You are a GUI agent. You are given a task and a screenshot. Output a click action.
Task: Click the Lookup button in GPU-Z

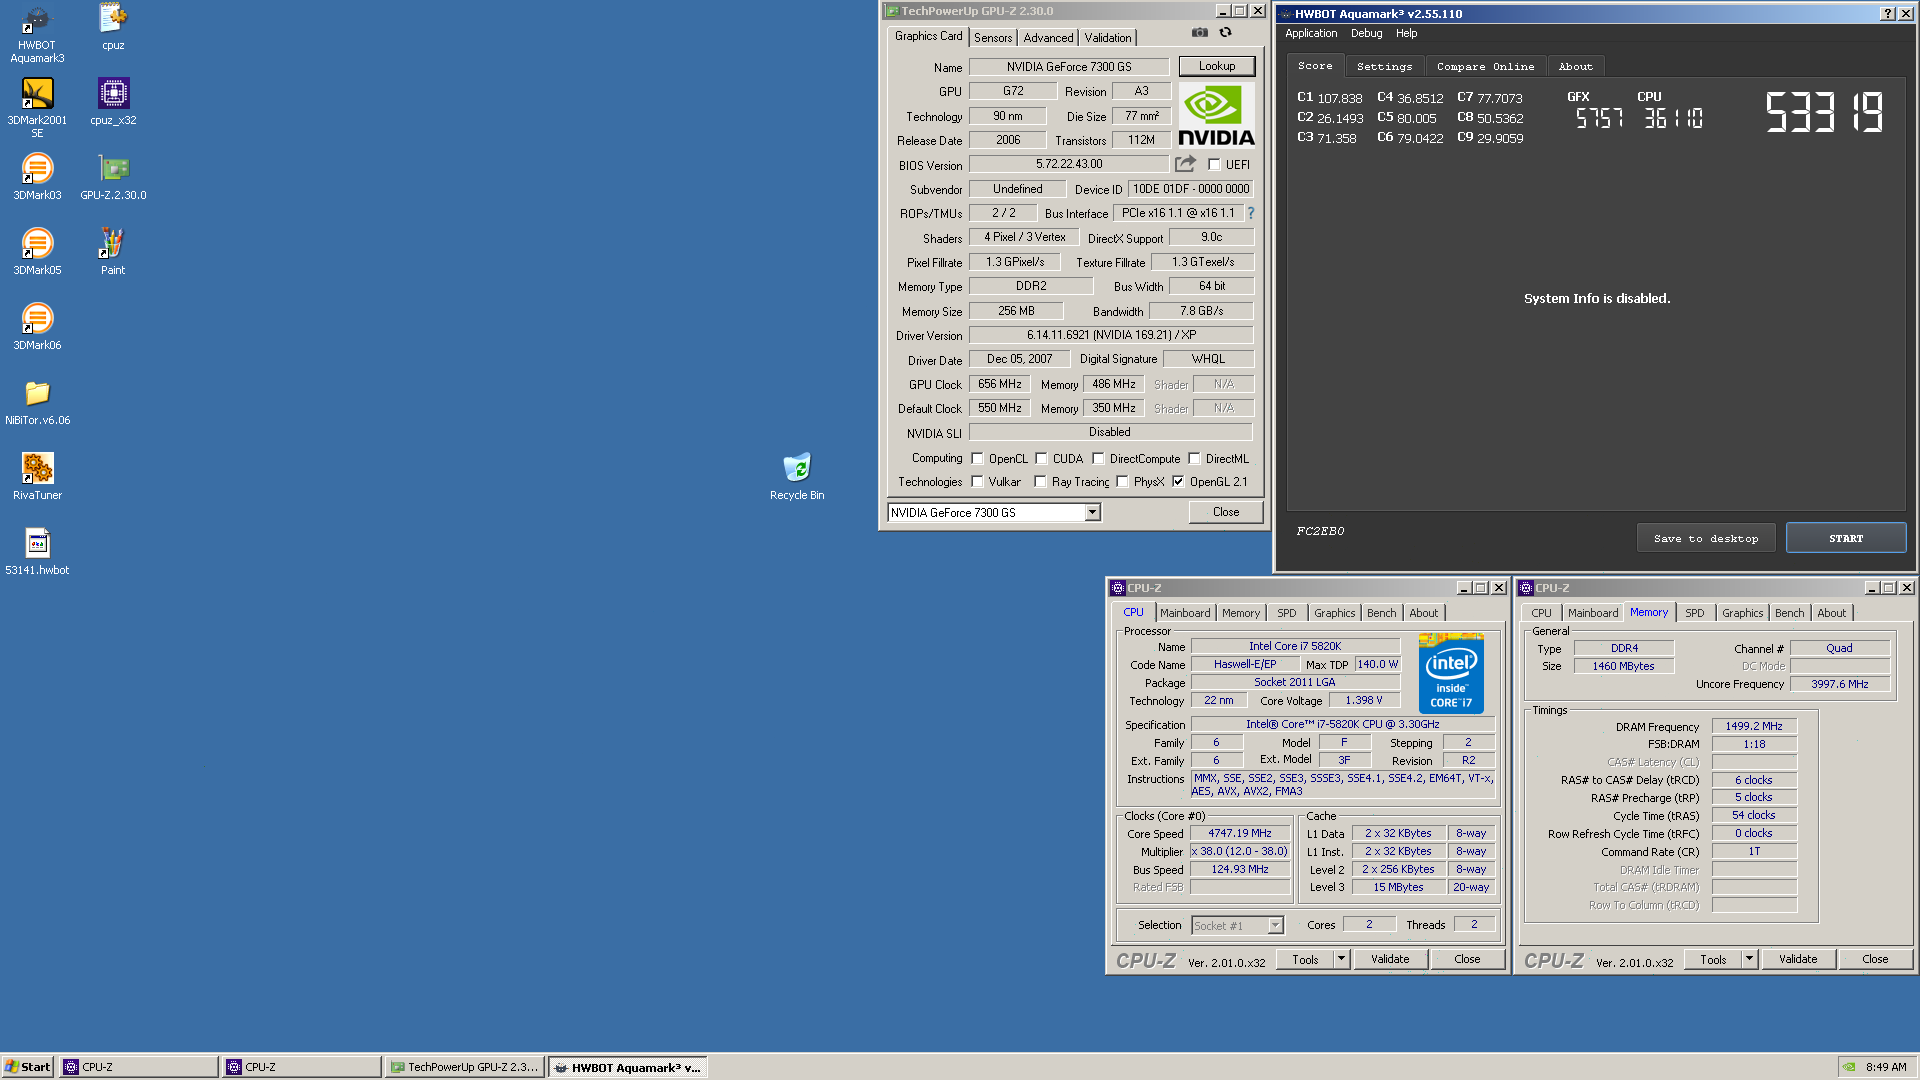(x=1217, y=66)
